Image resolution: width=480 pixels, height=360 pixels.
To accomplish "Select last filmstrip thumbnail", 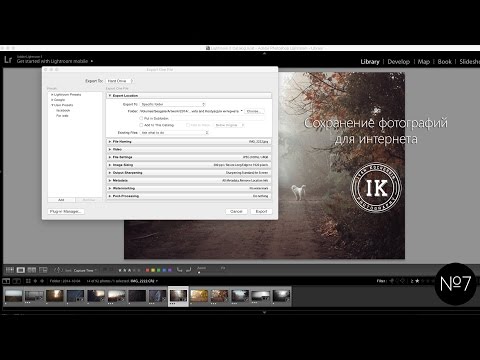I will click(x=281, y=296).
